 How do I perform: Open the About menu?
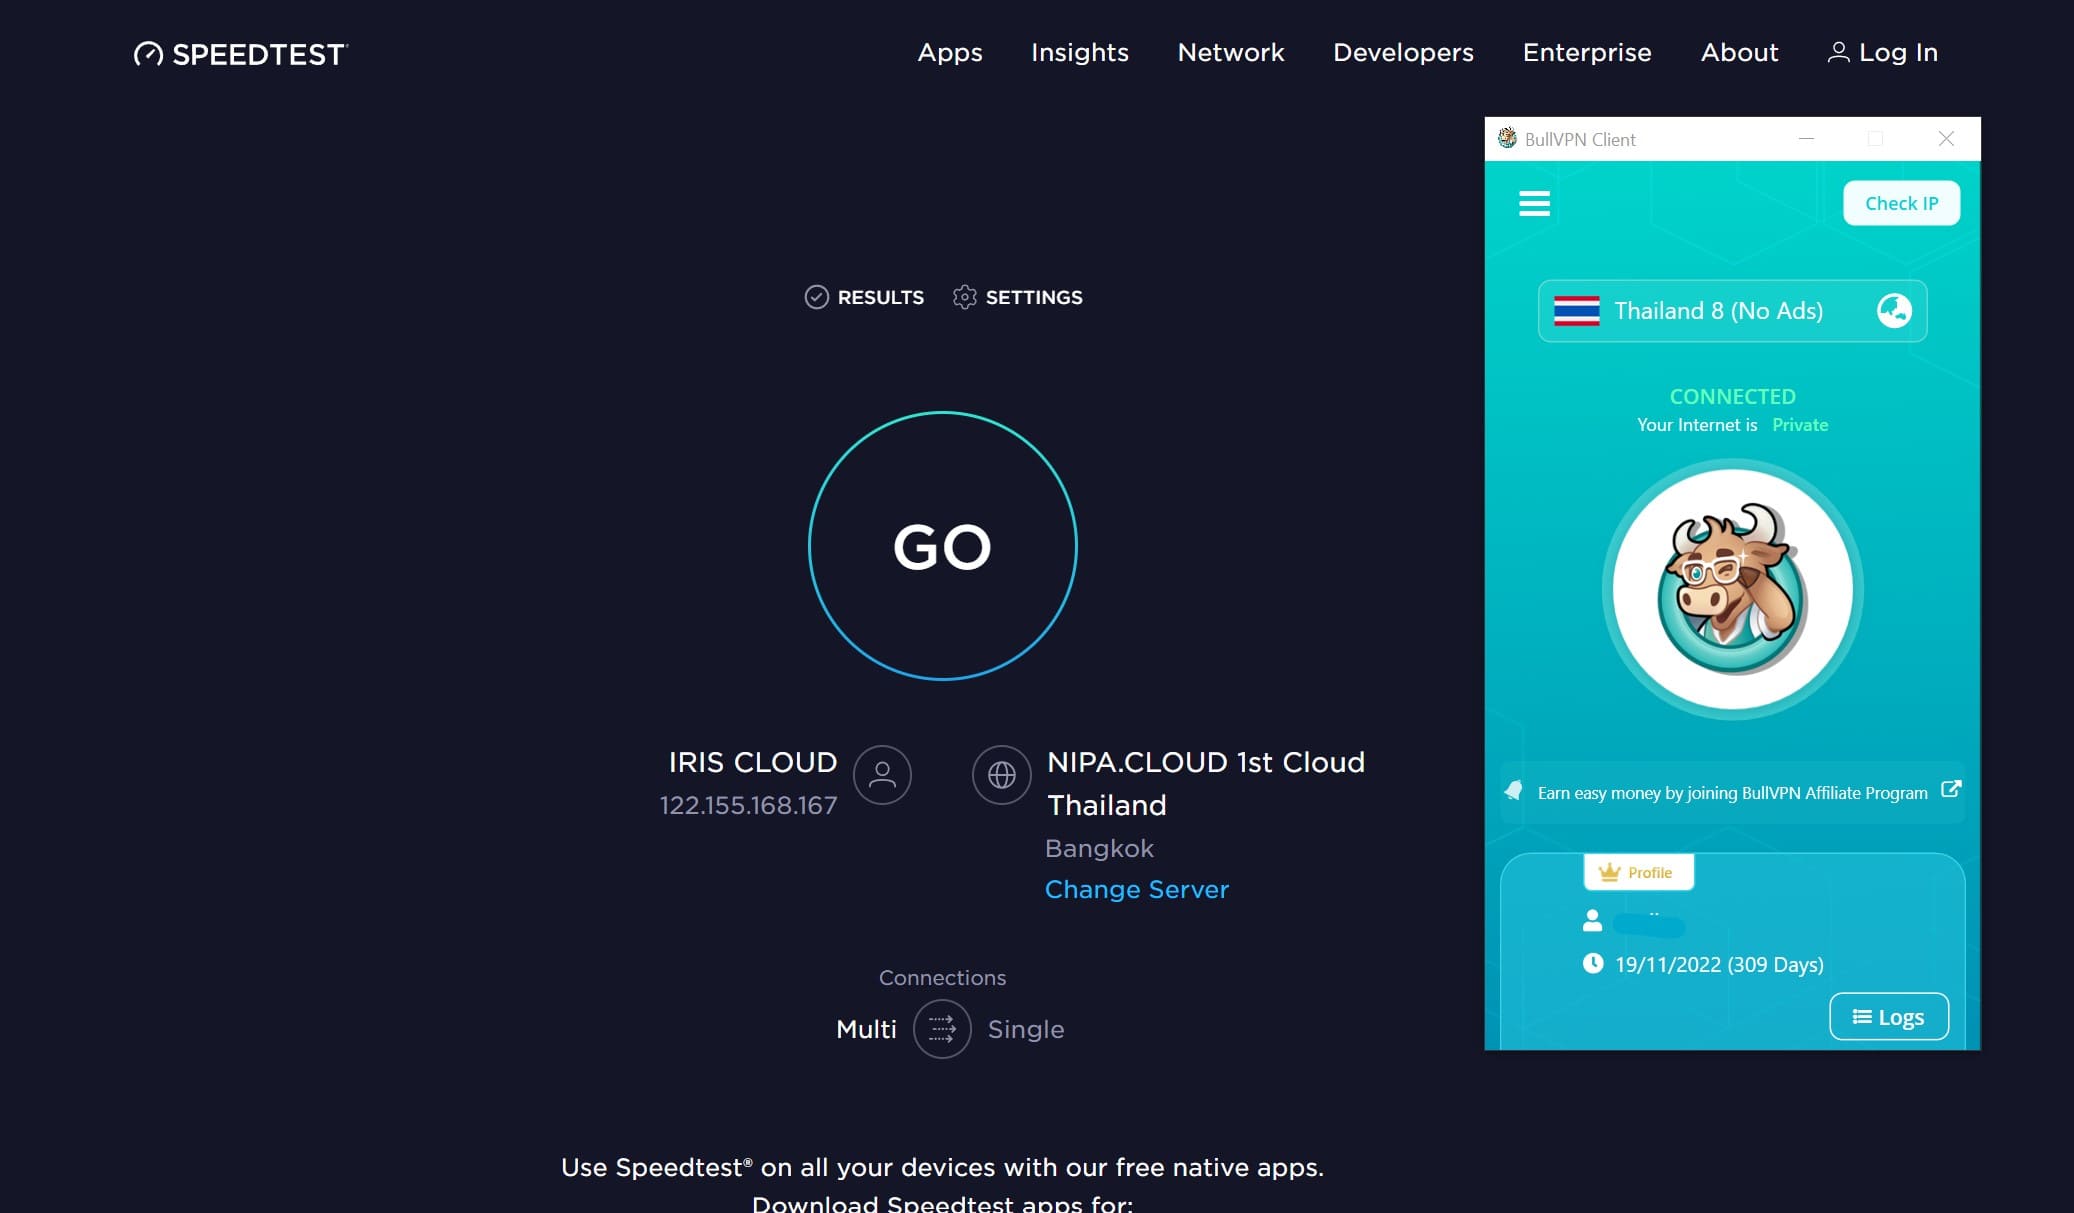coord(1739,52)
